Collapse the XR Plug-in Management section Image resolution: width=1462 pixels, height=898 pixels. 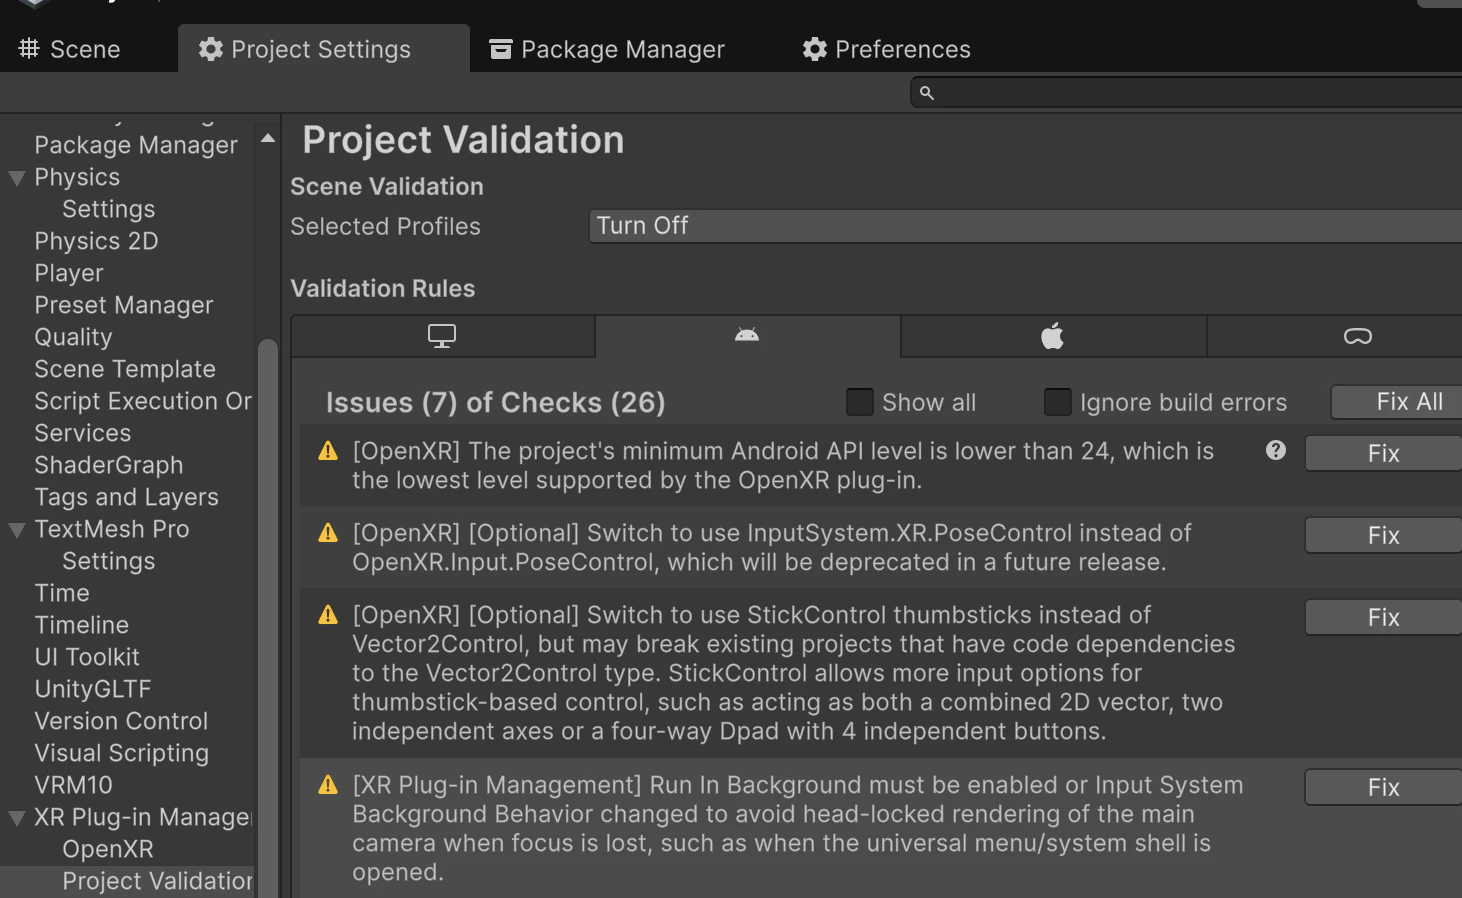tap(17, 818)
